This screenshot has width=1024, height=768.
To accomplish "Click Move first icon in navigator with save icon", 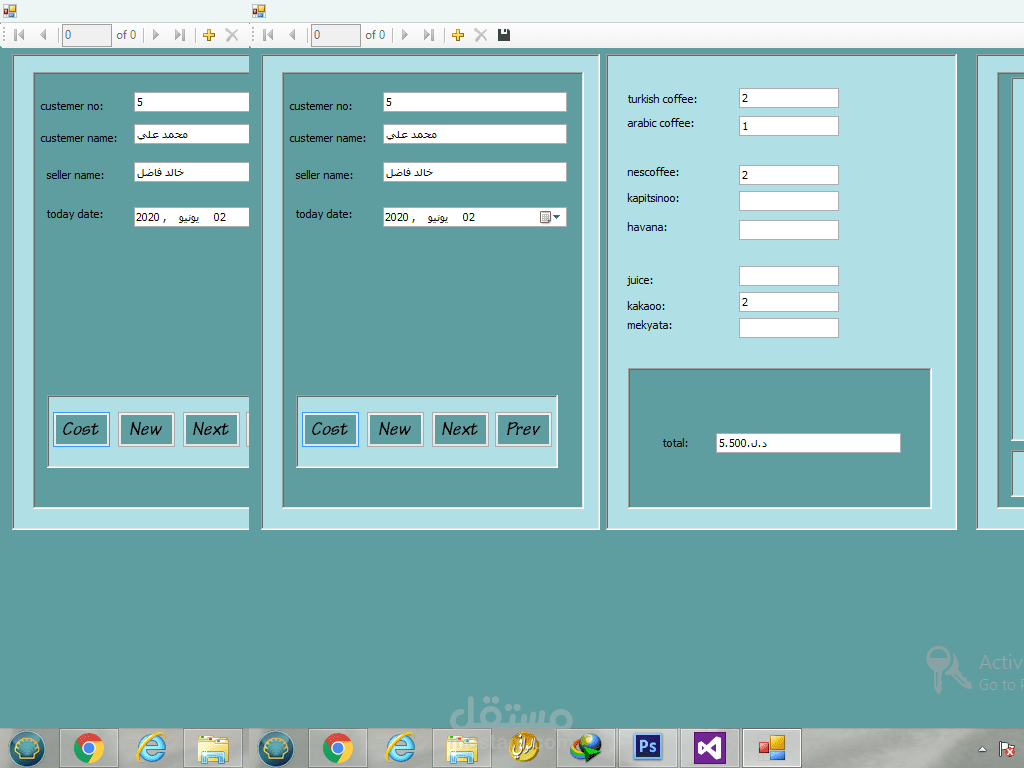I will [268, 35].
